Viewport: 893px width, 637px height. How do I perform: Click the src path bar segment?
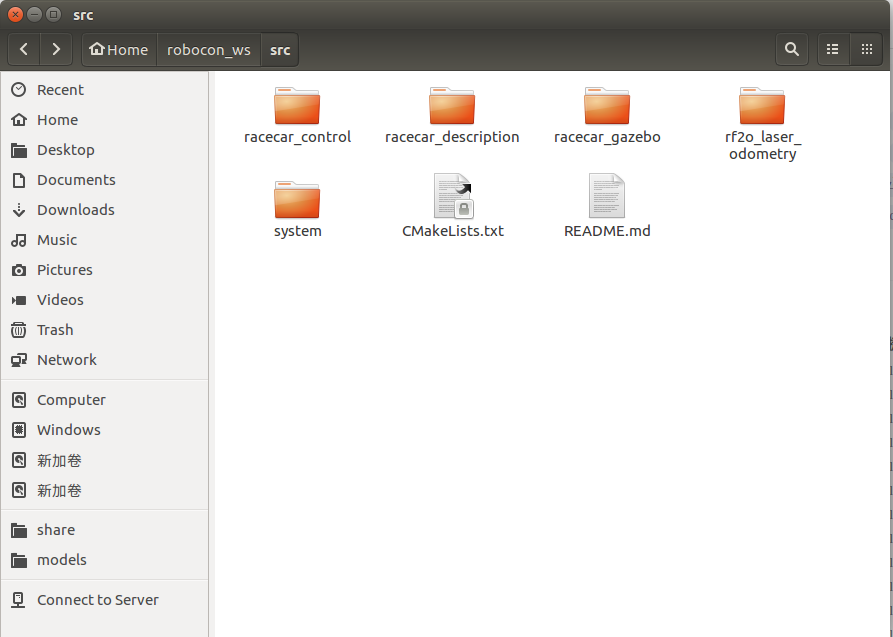click(x=280, y=50)
